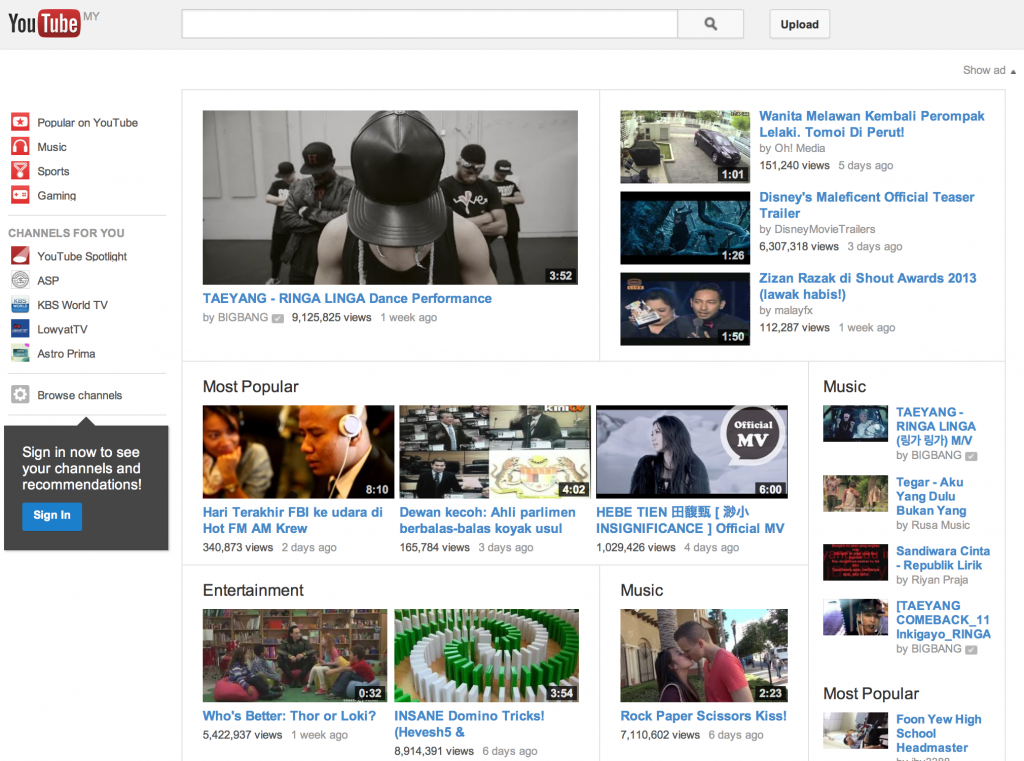
Task: Collapse the Show ad arrow
Action: point(1013,71)
